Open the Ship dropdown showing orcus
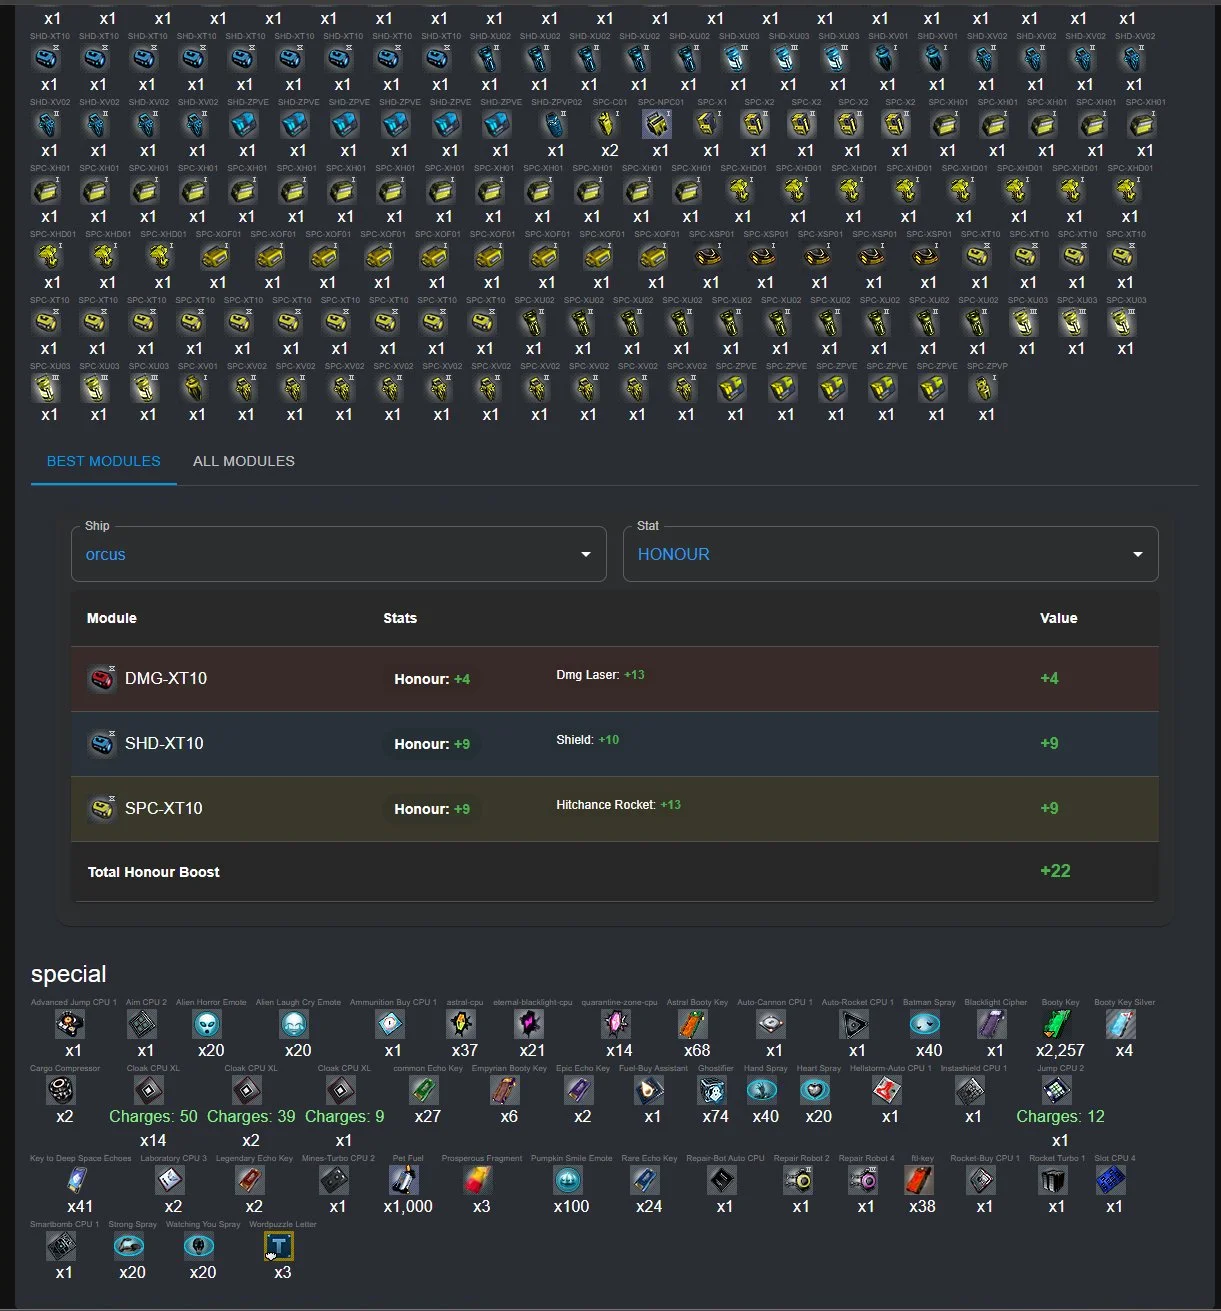The width and height of the screenshot is (1221, 1311). [338, 554]
